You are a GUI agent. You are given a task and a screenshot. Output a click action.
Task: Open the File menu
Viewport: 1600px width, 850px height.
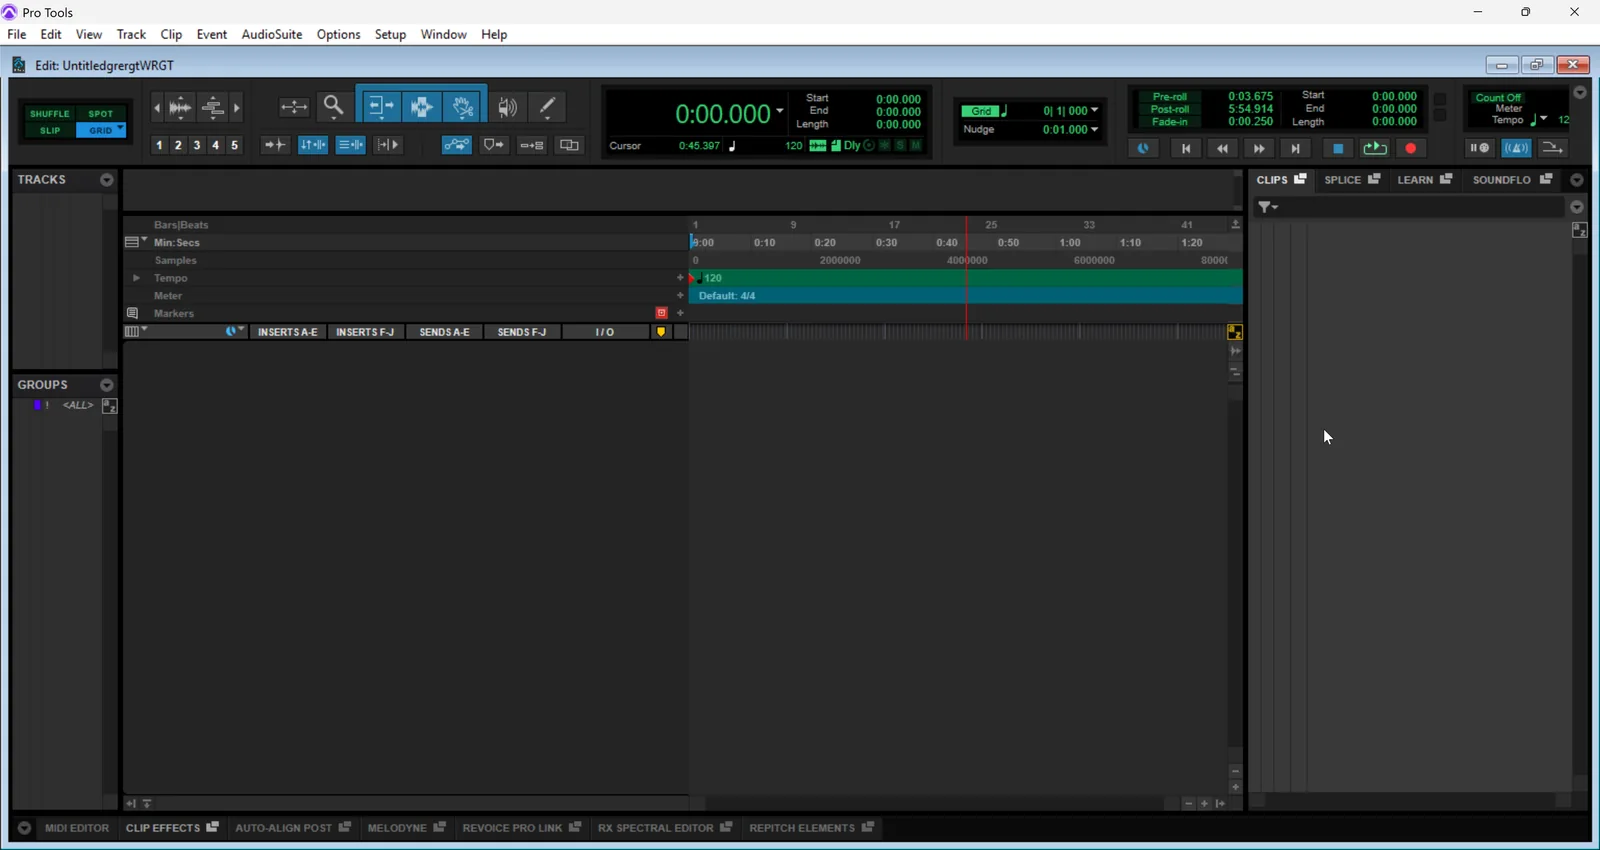[x=17, y=34]
